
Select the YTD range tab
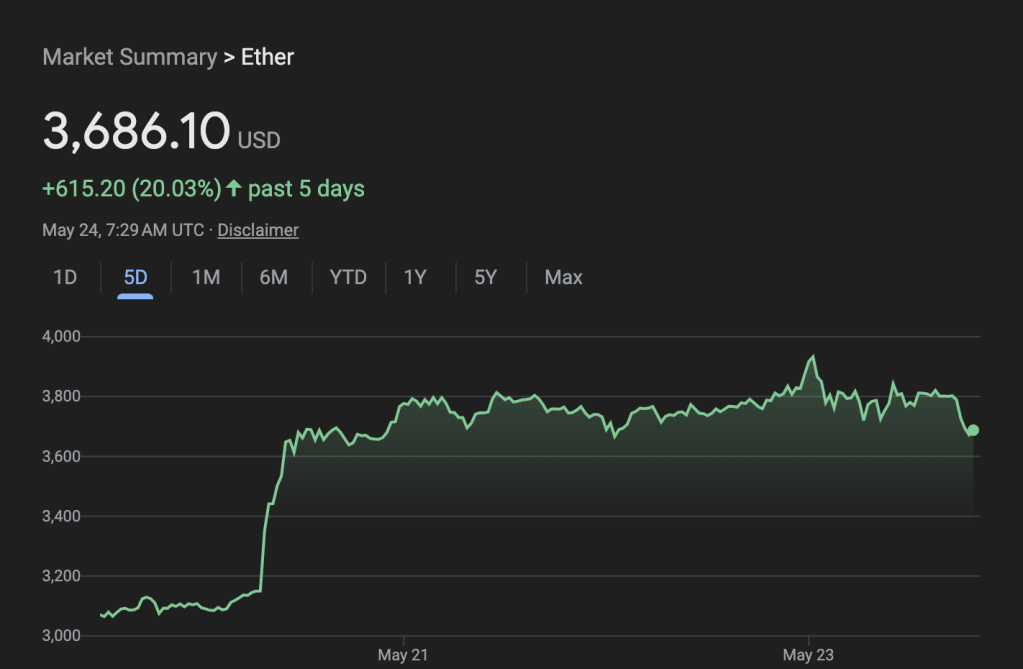pyautogui.click(x=348, y=277)
